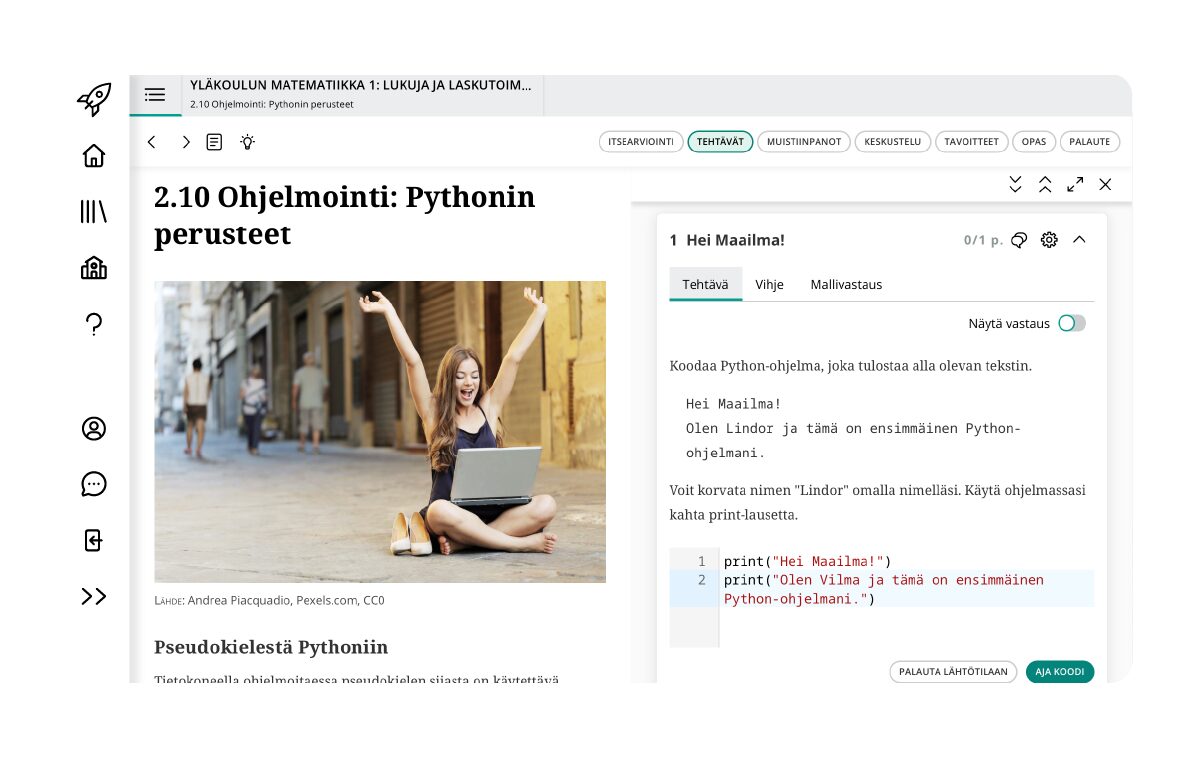
Task: Open help question mark icon
Action: [94, 324]
